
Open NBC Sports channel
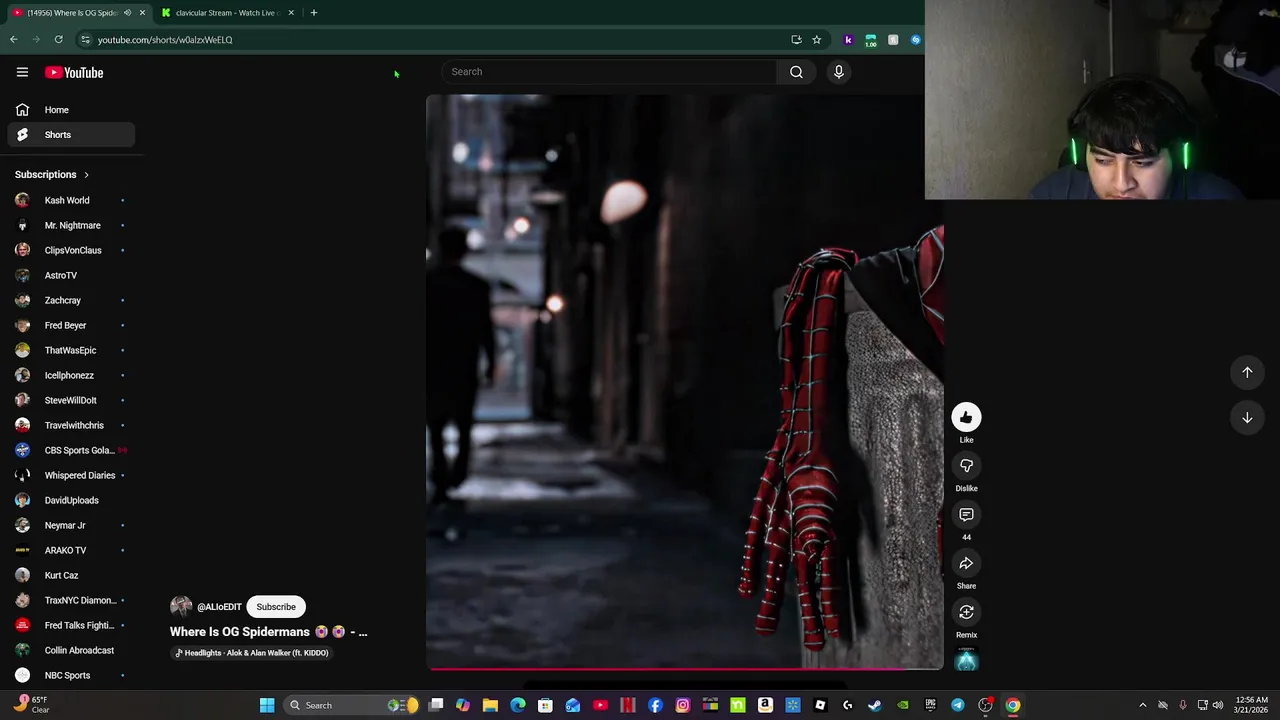click(70, 675)
